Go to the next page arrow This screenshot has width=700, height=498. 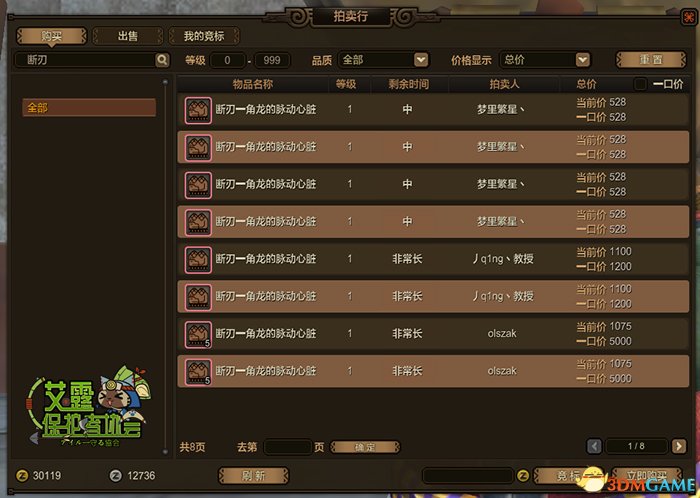(x=679, y=446)
